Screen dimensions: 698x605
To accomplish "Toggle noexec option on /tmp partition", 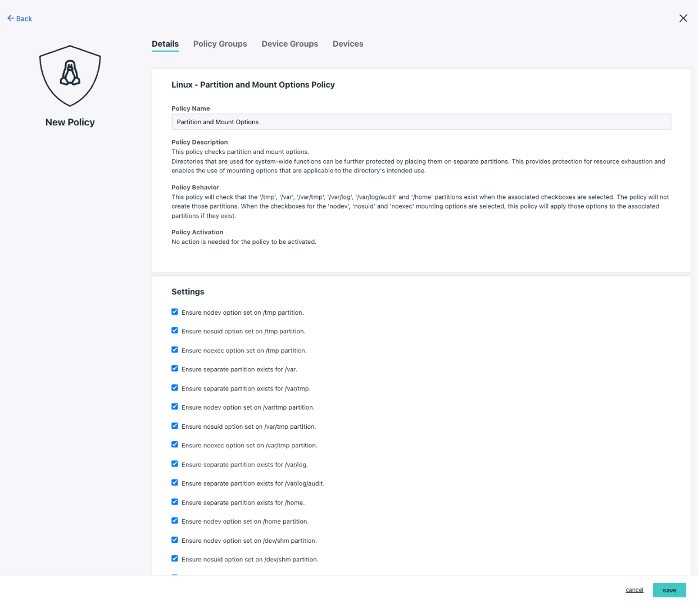I will [x=175, y=350].
